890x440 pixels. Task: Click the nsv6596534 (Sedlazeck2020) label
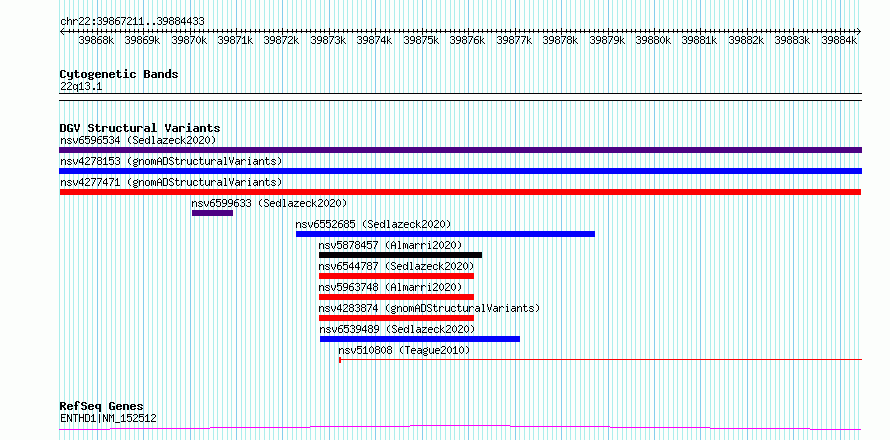pos(138,140)
